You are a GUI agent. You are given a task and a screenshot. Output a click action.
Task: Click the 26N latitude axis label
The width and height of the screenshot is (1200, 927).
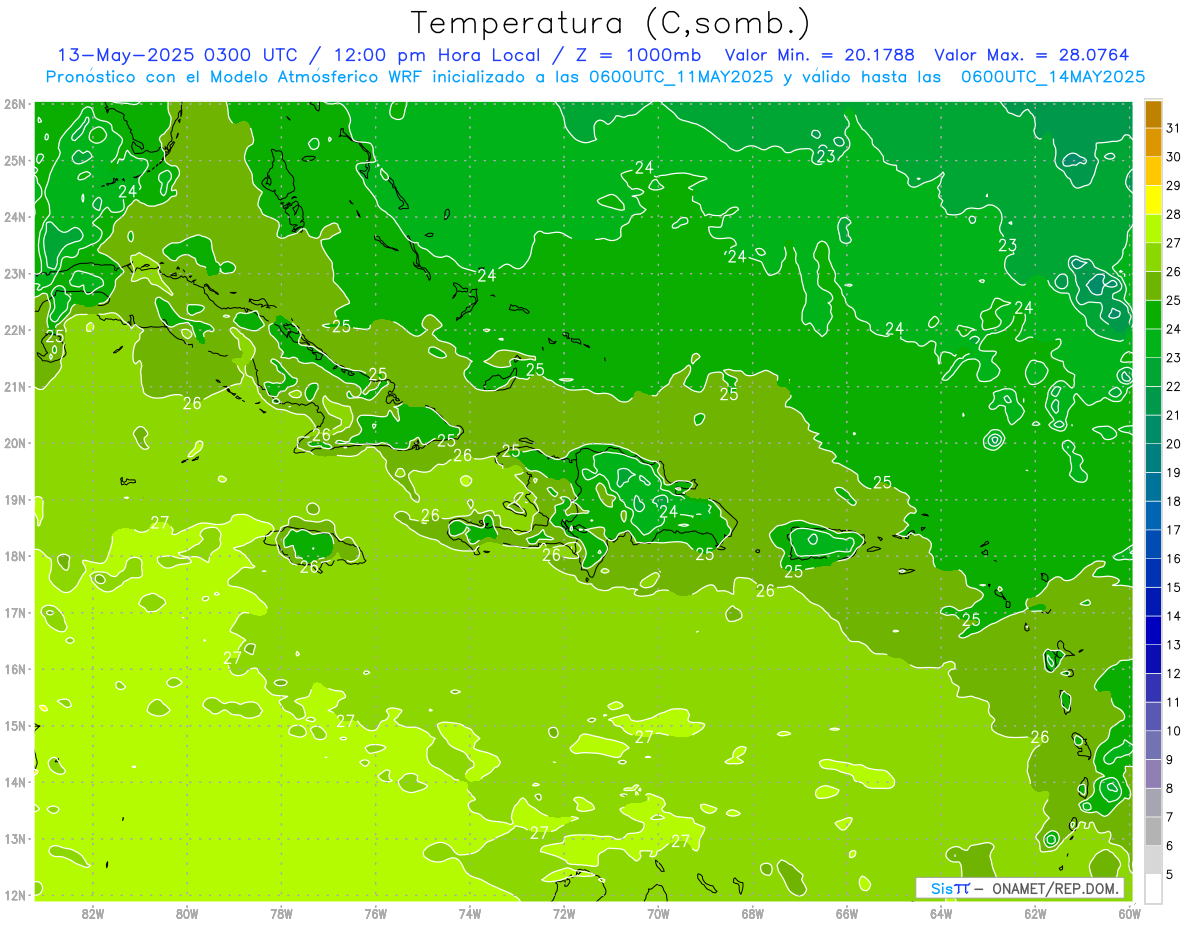tap(14, 104)
